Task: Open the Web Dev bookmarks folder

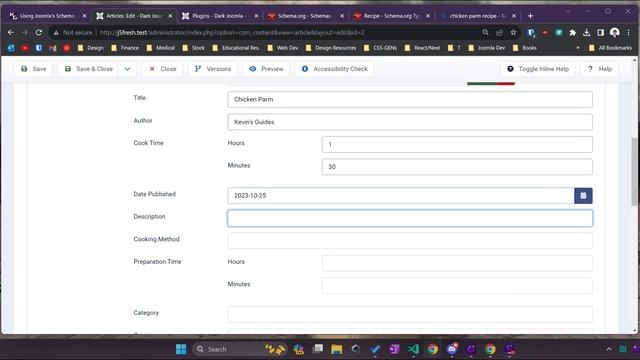Action: [282, 48]
